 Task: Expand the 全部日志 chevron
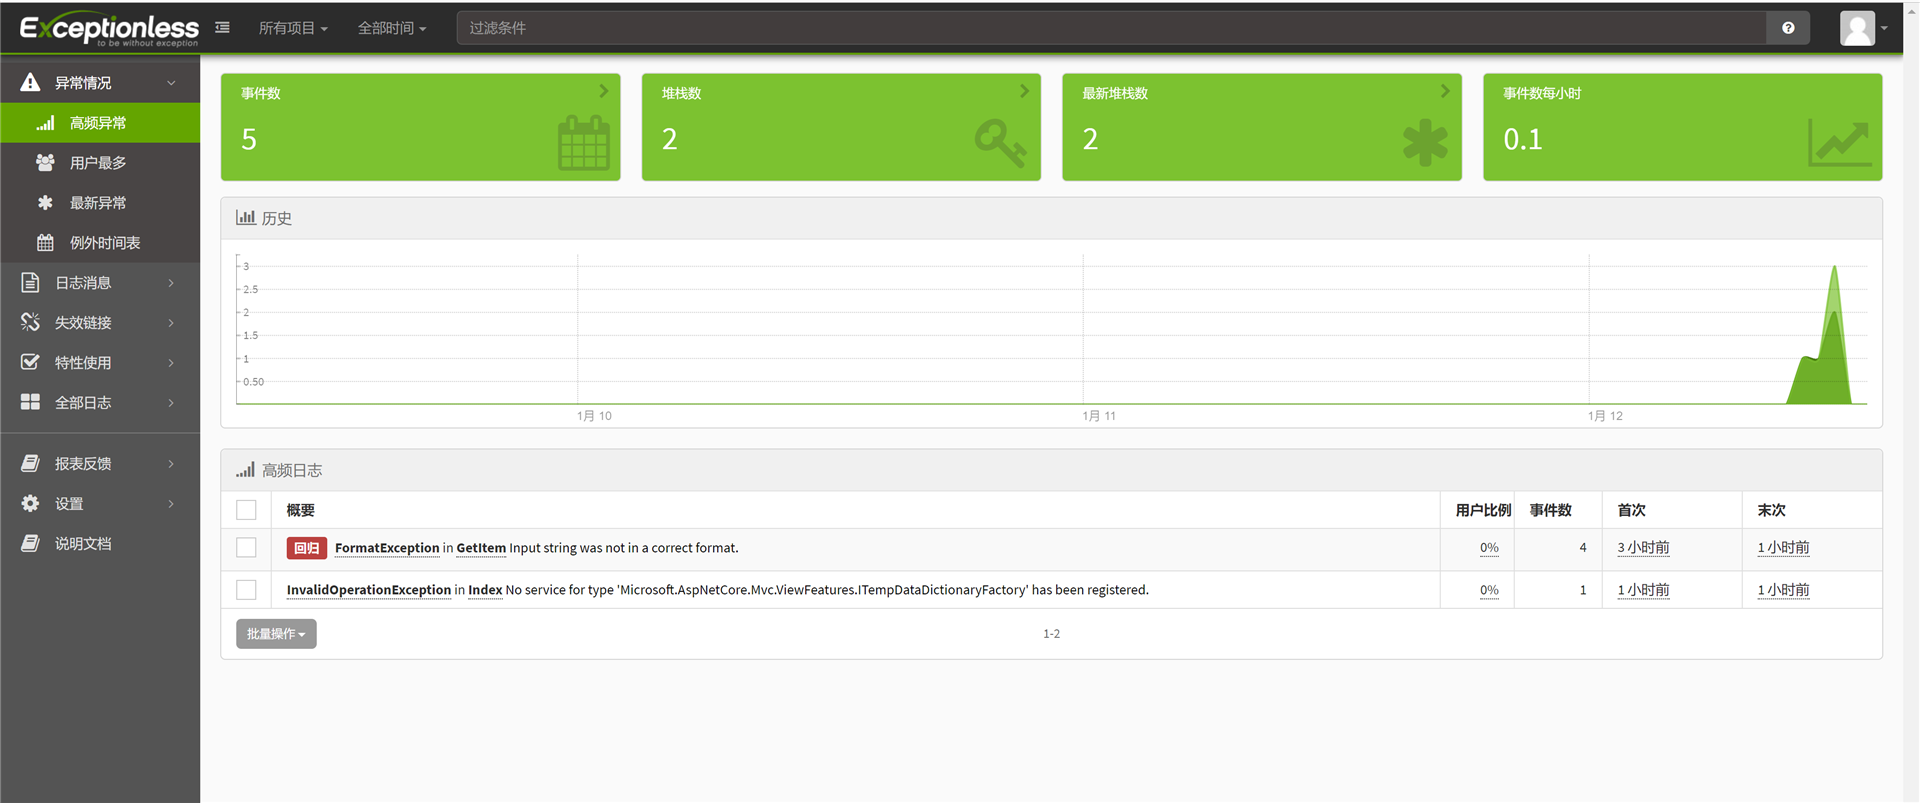(x=171, y=403)
